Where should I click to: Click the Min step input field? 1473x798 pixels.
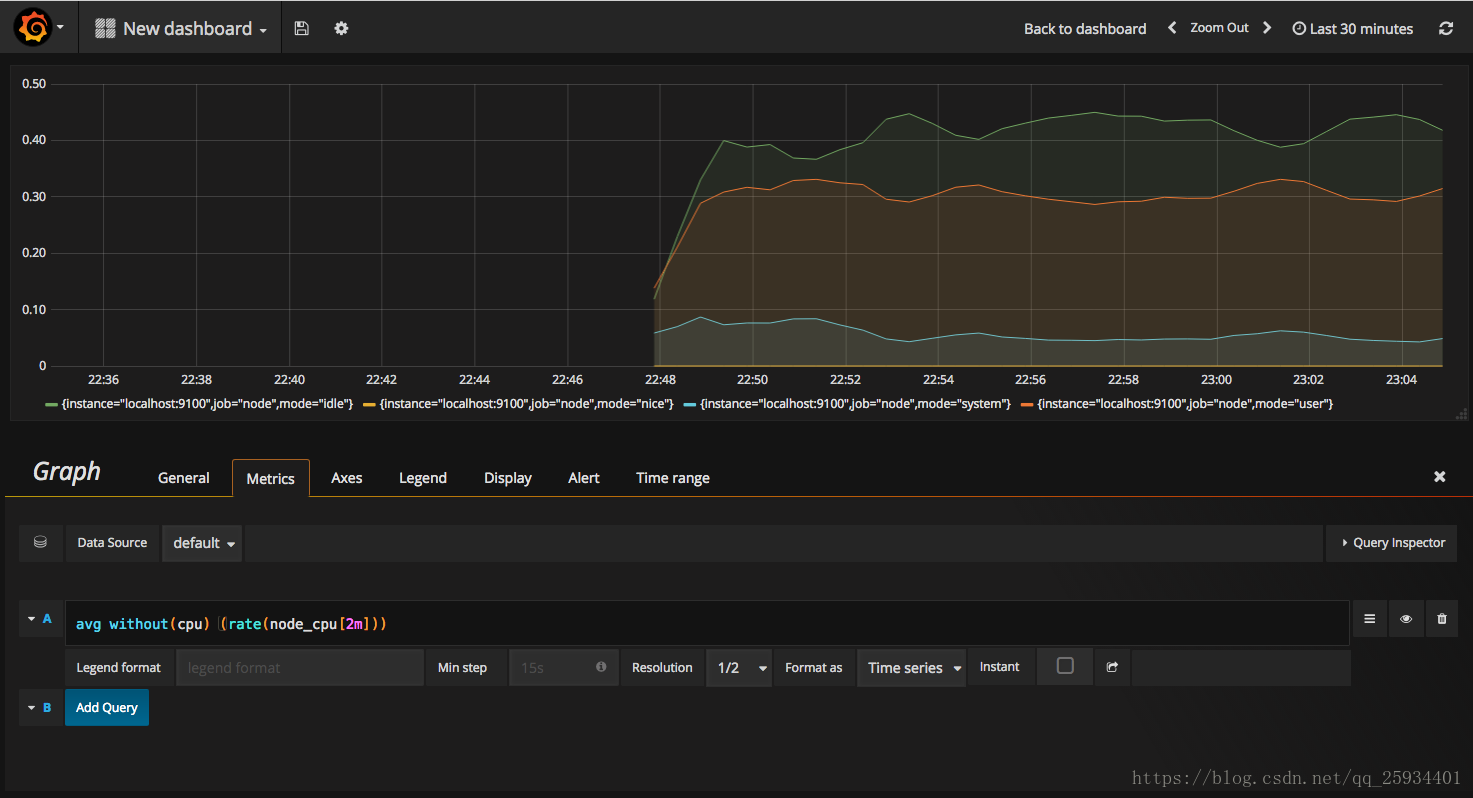564,667
